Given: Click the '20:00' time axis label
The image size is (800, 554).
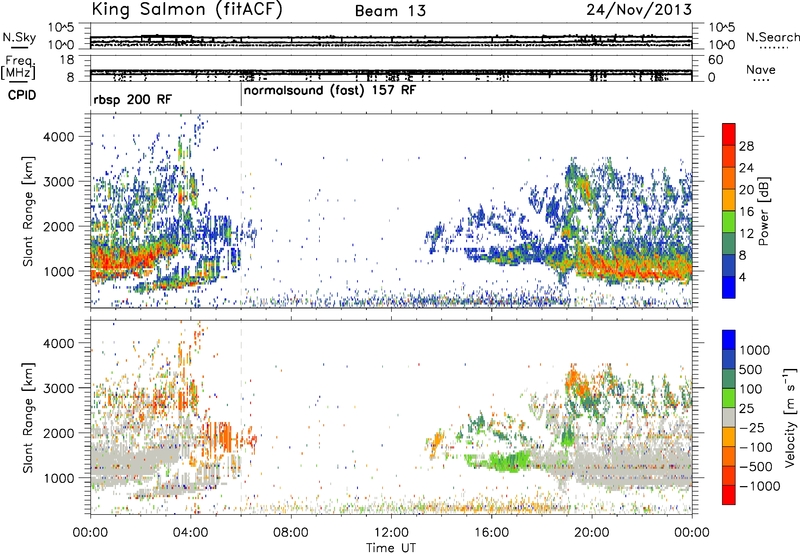Looking at the screenshot, I should pyautogui.click(x=592, y=533).
